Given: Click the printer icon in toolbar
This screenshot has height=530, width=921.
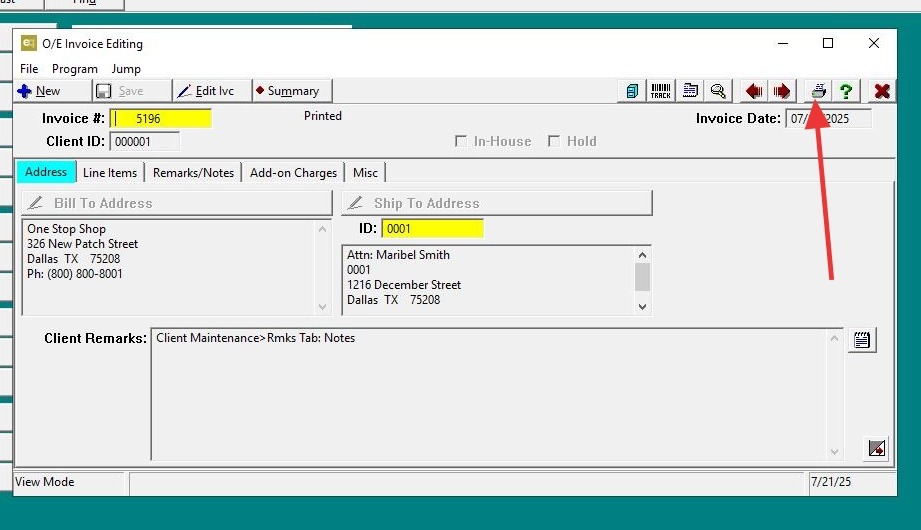Looking at the screenshot, I should tap(818, 91).
